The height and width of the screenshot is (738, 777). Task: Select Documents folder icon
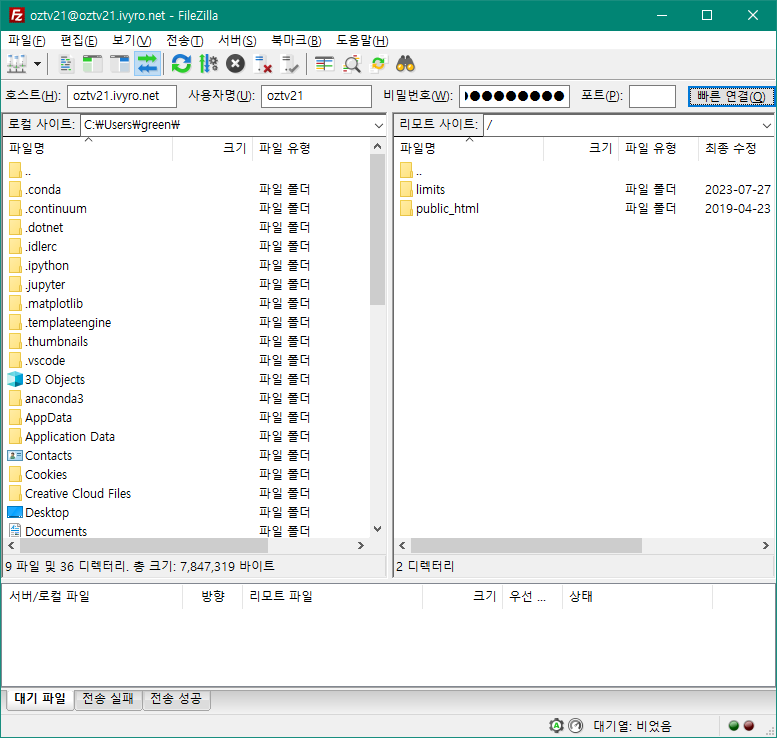(15, 531)
